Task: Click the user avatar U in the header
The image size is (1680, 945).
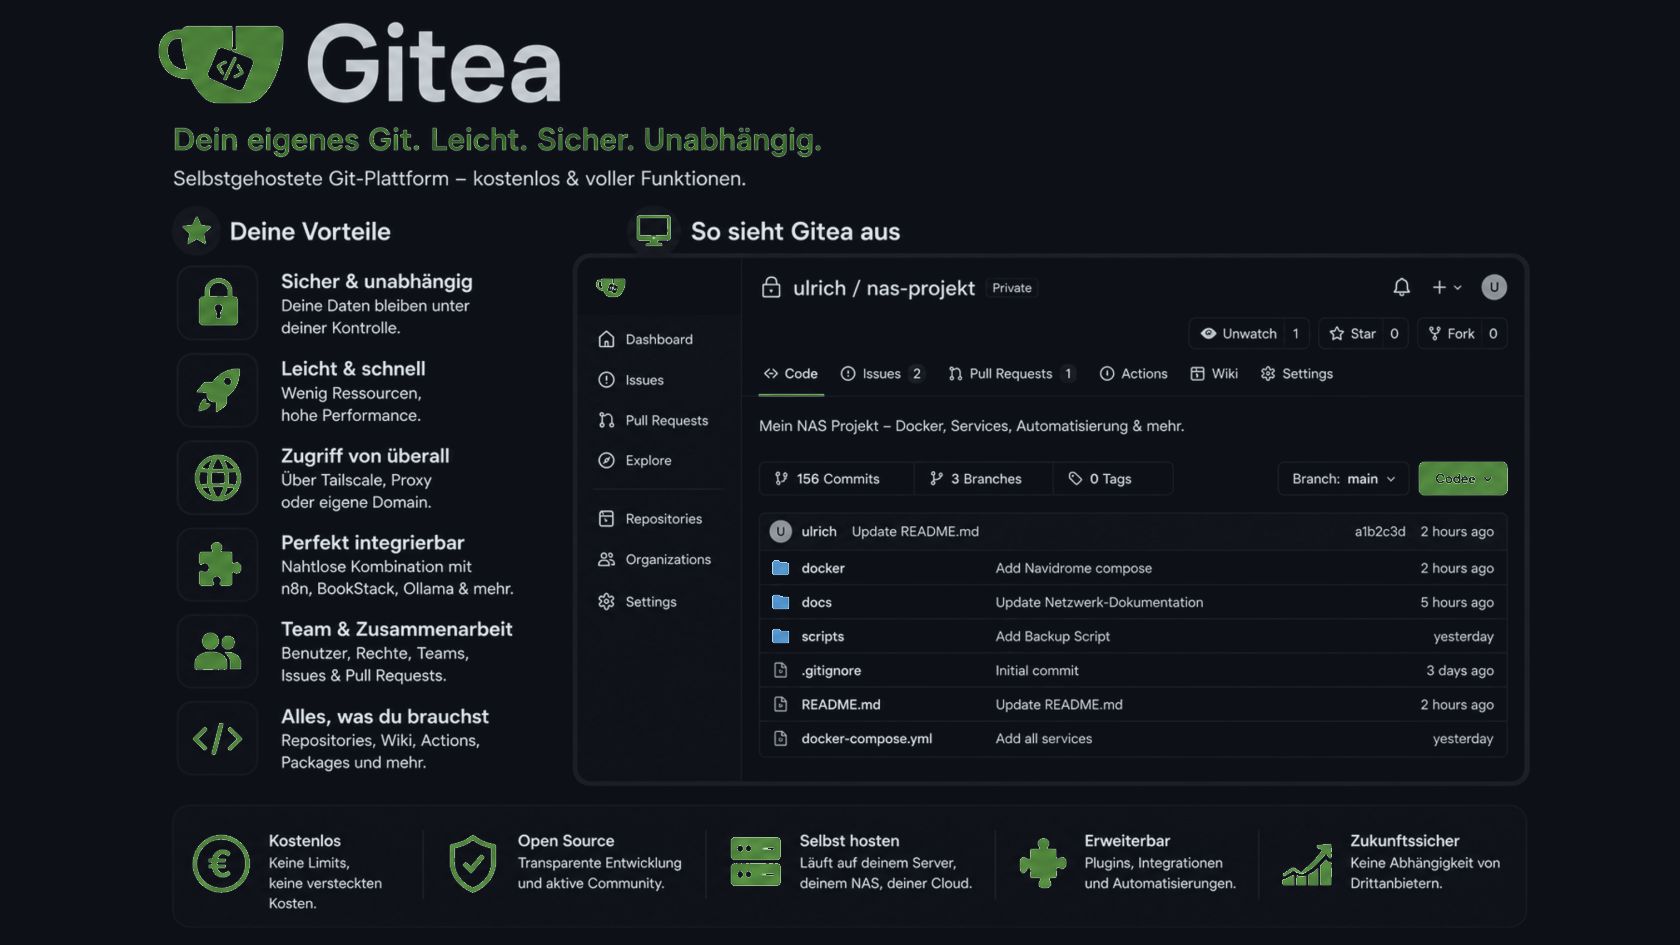Action: point(1493,287)
